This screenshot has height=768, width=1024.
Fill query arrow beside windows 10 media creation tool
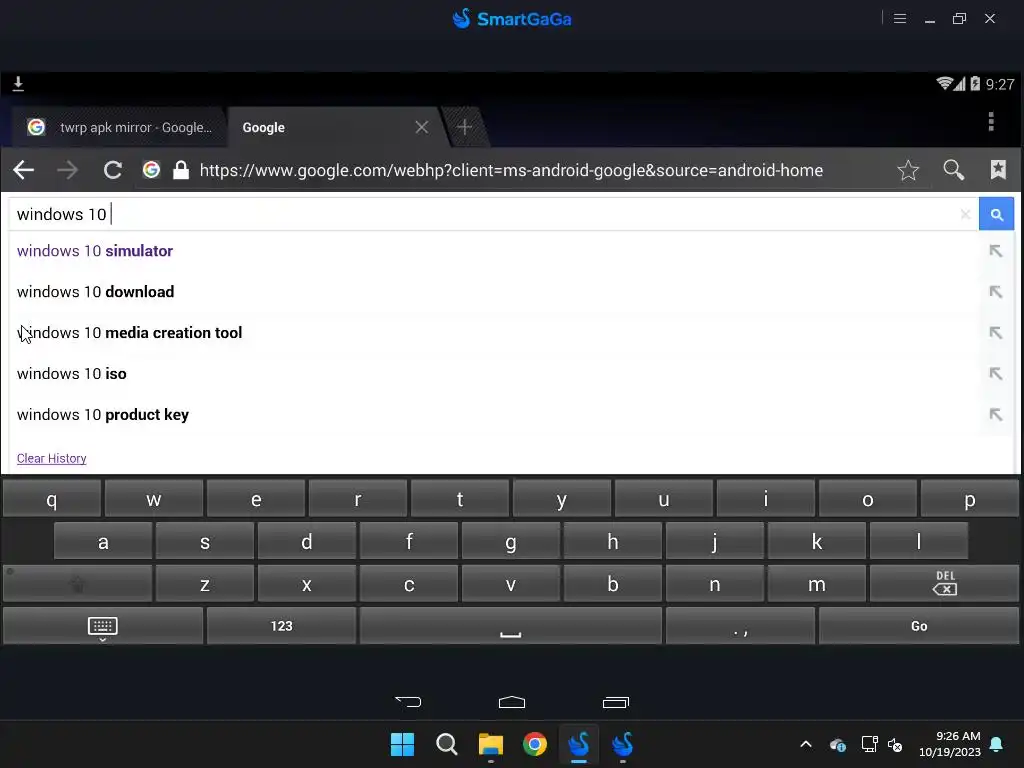pos(995,333)
